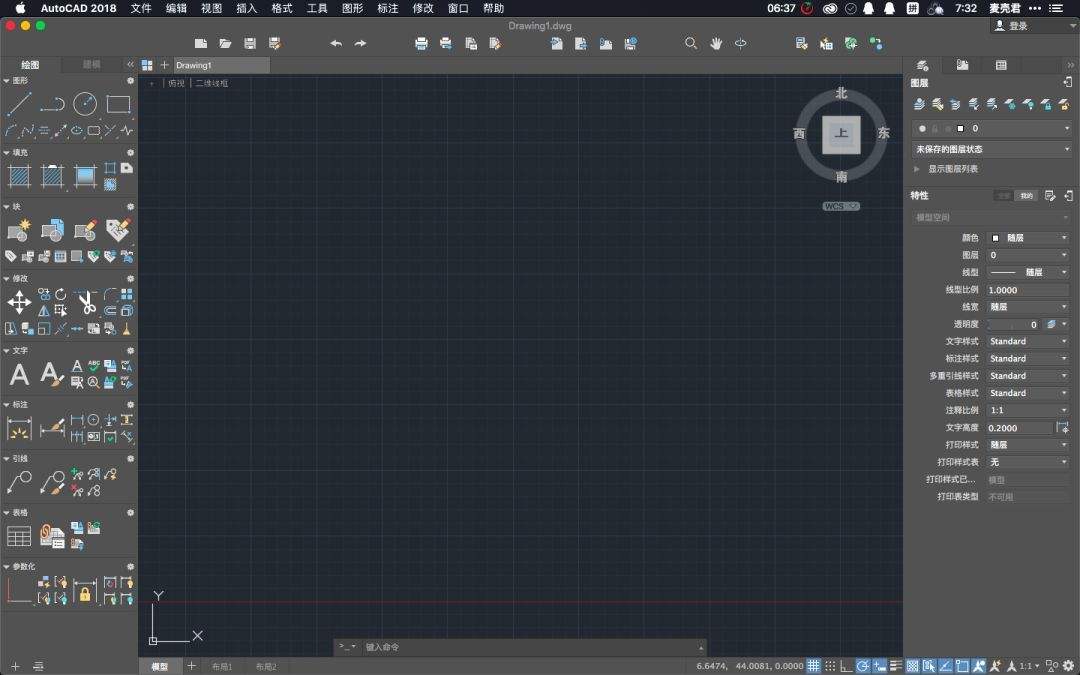Click the Redo arrow in toolbar
Image resolution: width=1080 pixels, height=675 pixels.
[360, 43]
